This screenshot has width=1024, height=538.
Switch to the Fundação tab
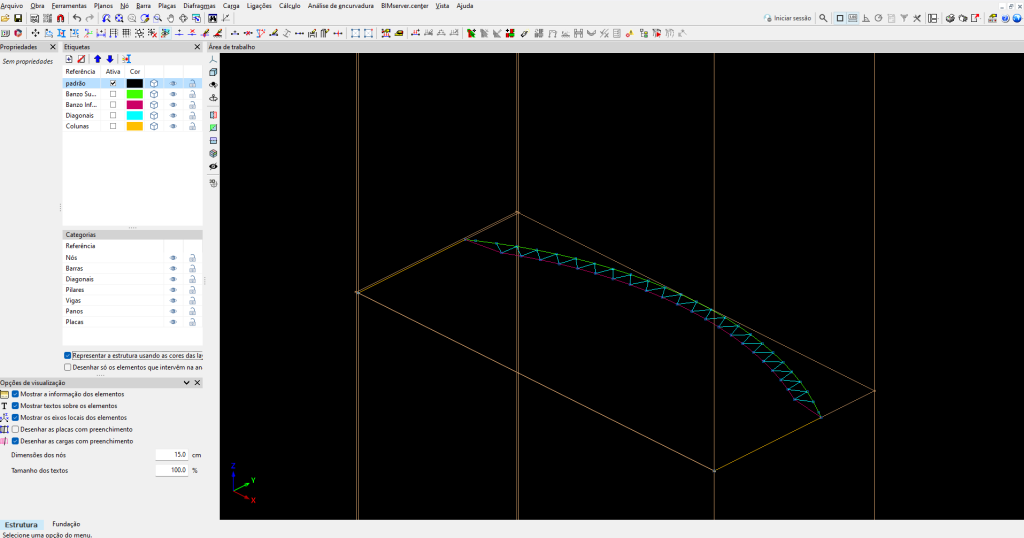[x=66, y=524]
